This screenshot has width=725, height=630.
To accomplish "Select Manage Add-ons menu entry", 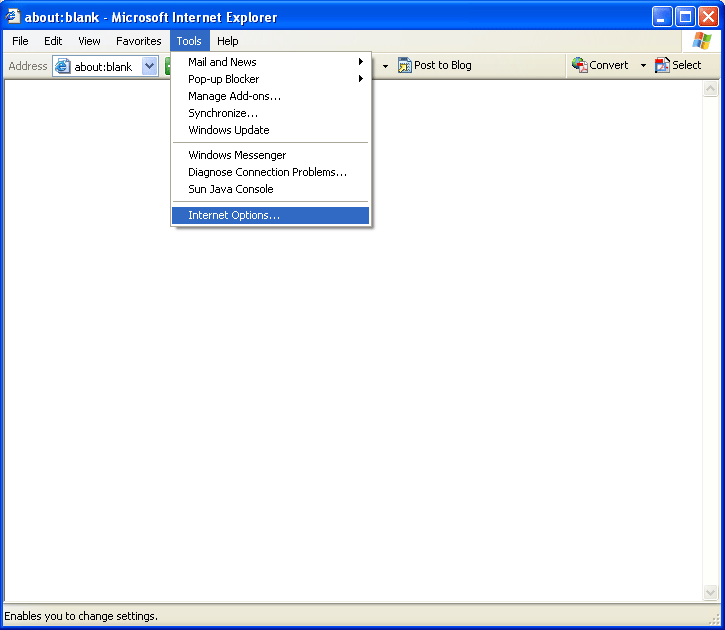I will click(x=234, y=96).
